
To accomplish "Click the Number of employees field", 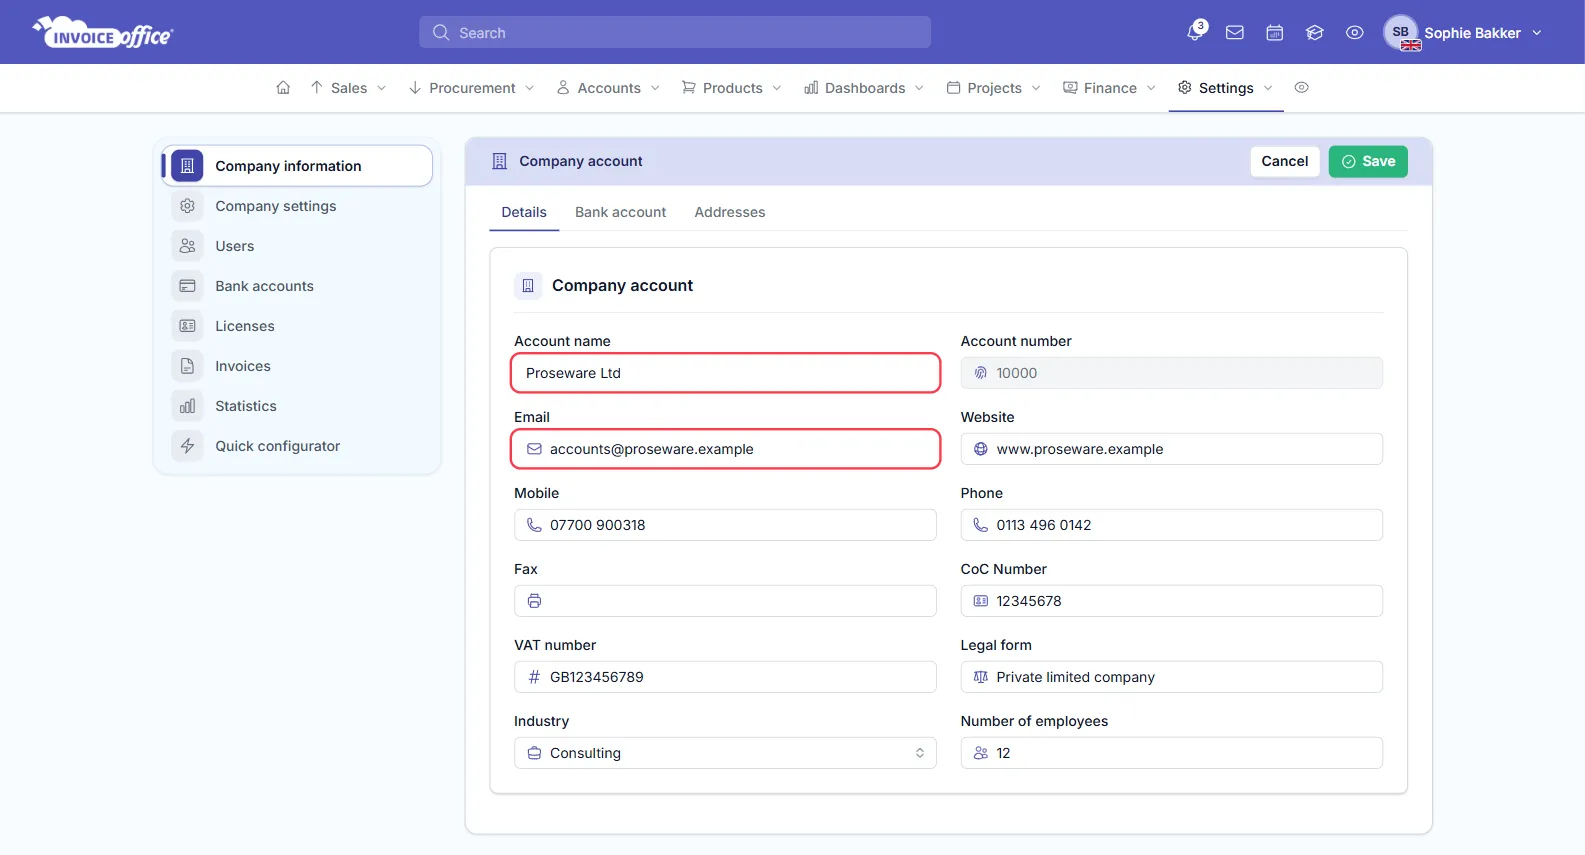I will [x=1172, y=753].
